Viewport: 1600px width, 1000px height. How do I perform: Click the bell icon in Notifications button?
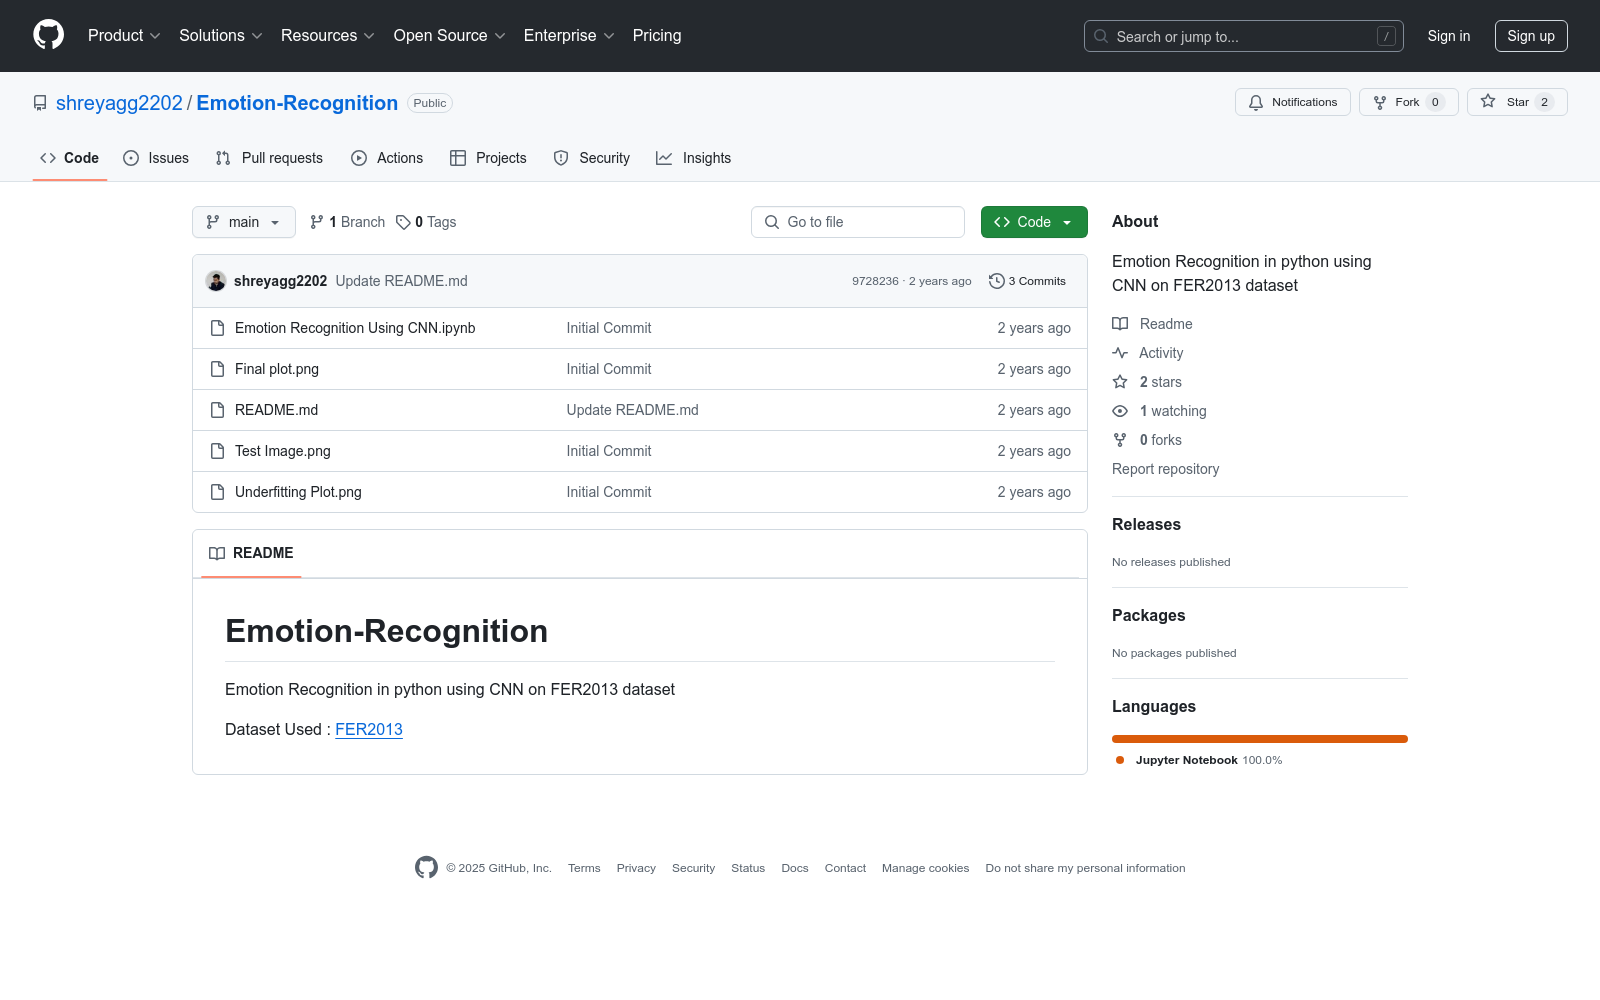1256,102
